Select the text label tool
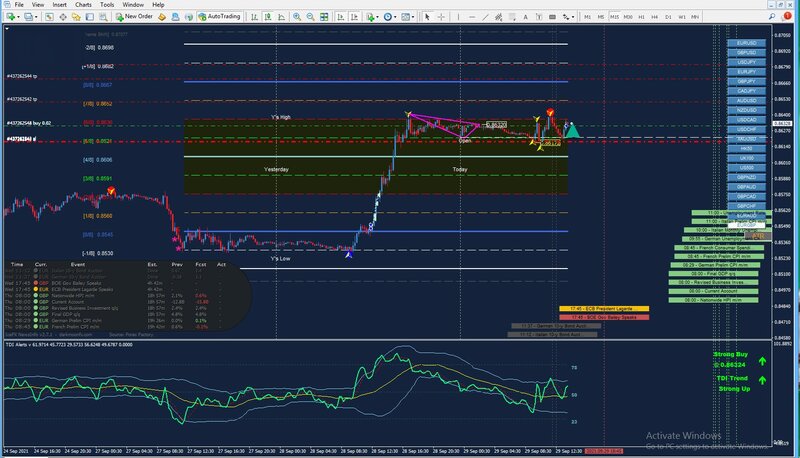 [539, 17]
